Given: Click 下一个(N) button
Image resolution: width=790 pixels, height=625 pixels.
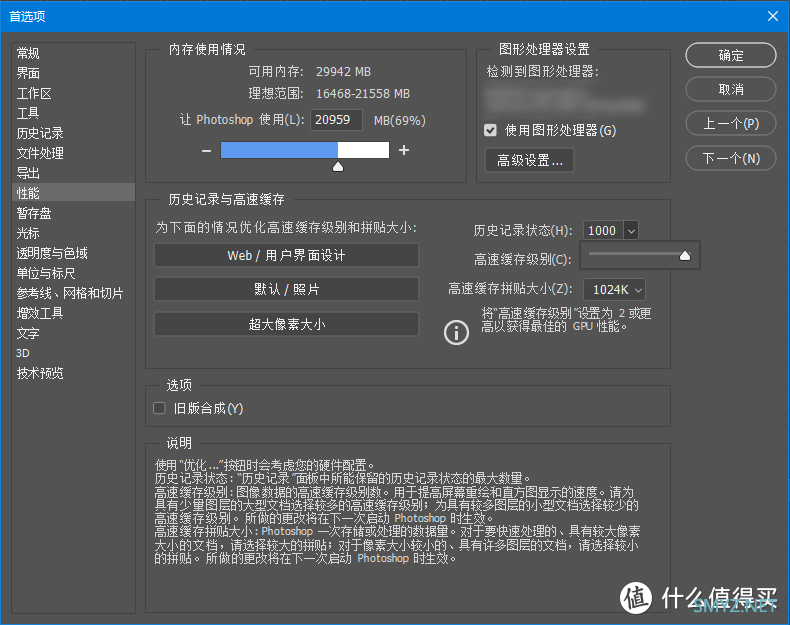Looking at the screenshot, I should 731,159.
